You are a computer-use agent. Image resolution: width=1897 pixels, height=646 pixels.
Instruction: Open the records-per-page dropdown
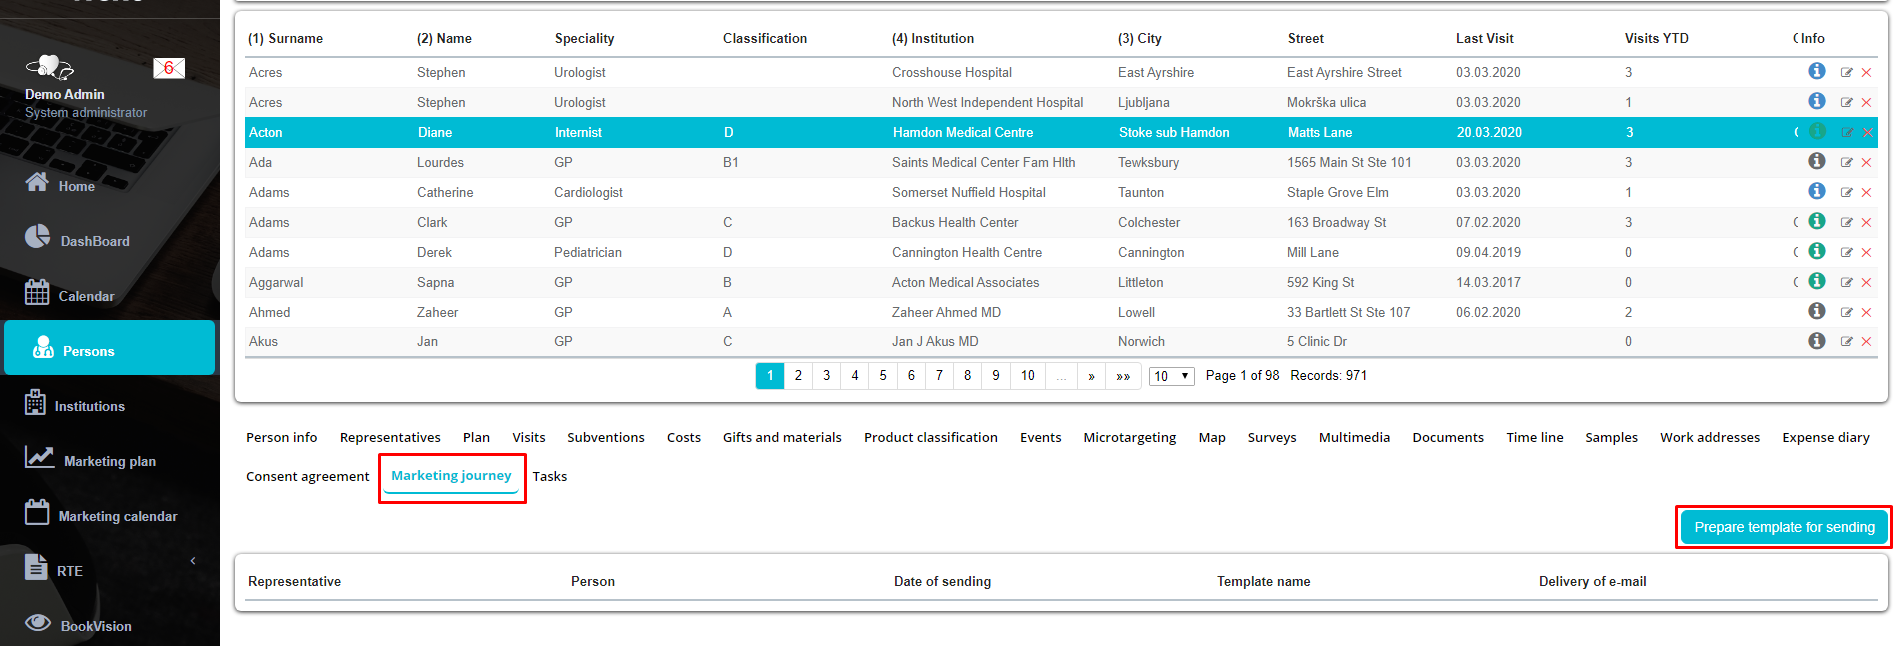tap(1171, 376)
